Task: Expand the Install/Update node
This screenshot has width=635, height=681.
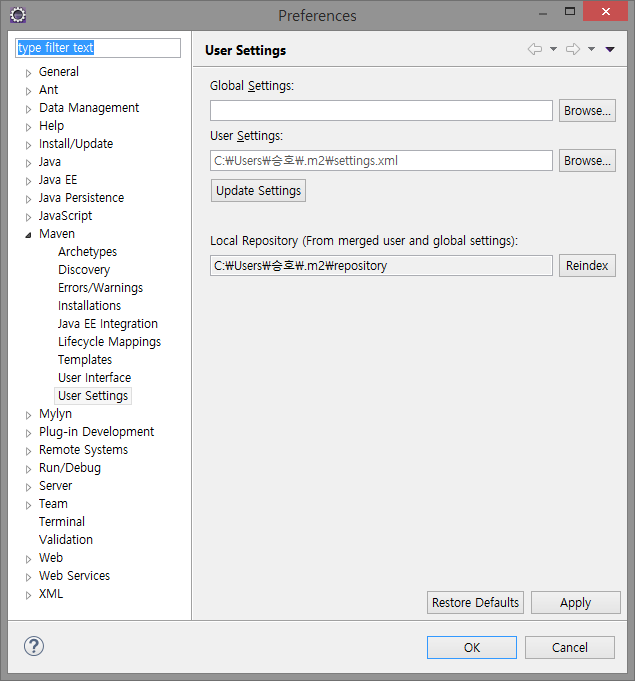Action: pos(28,145)
